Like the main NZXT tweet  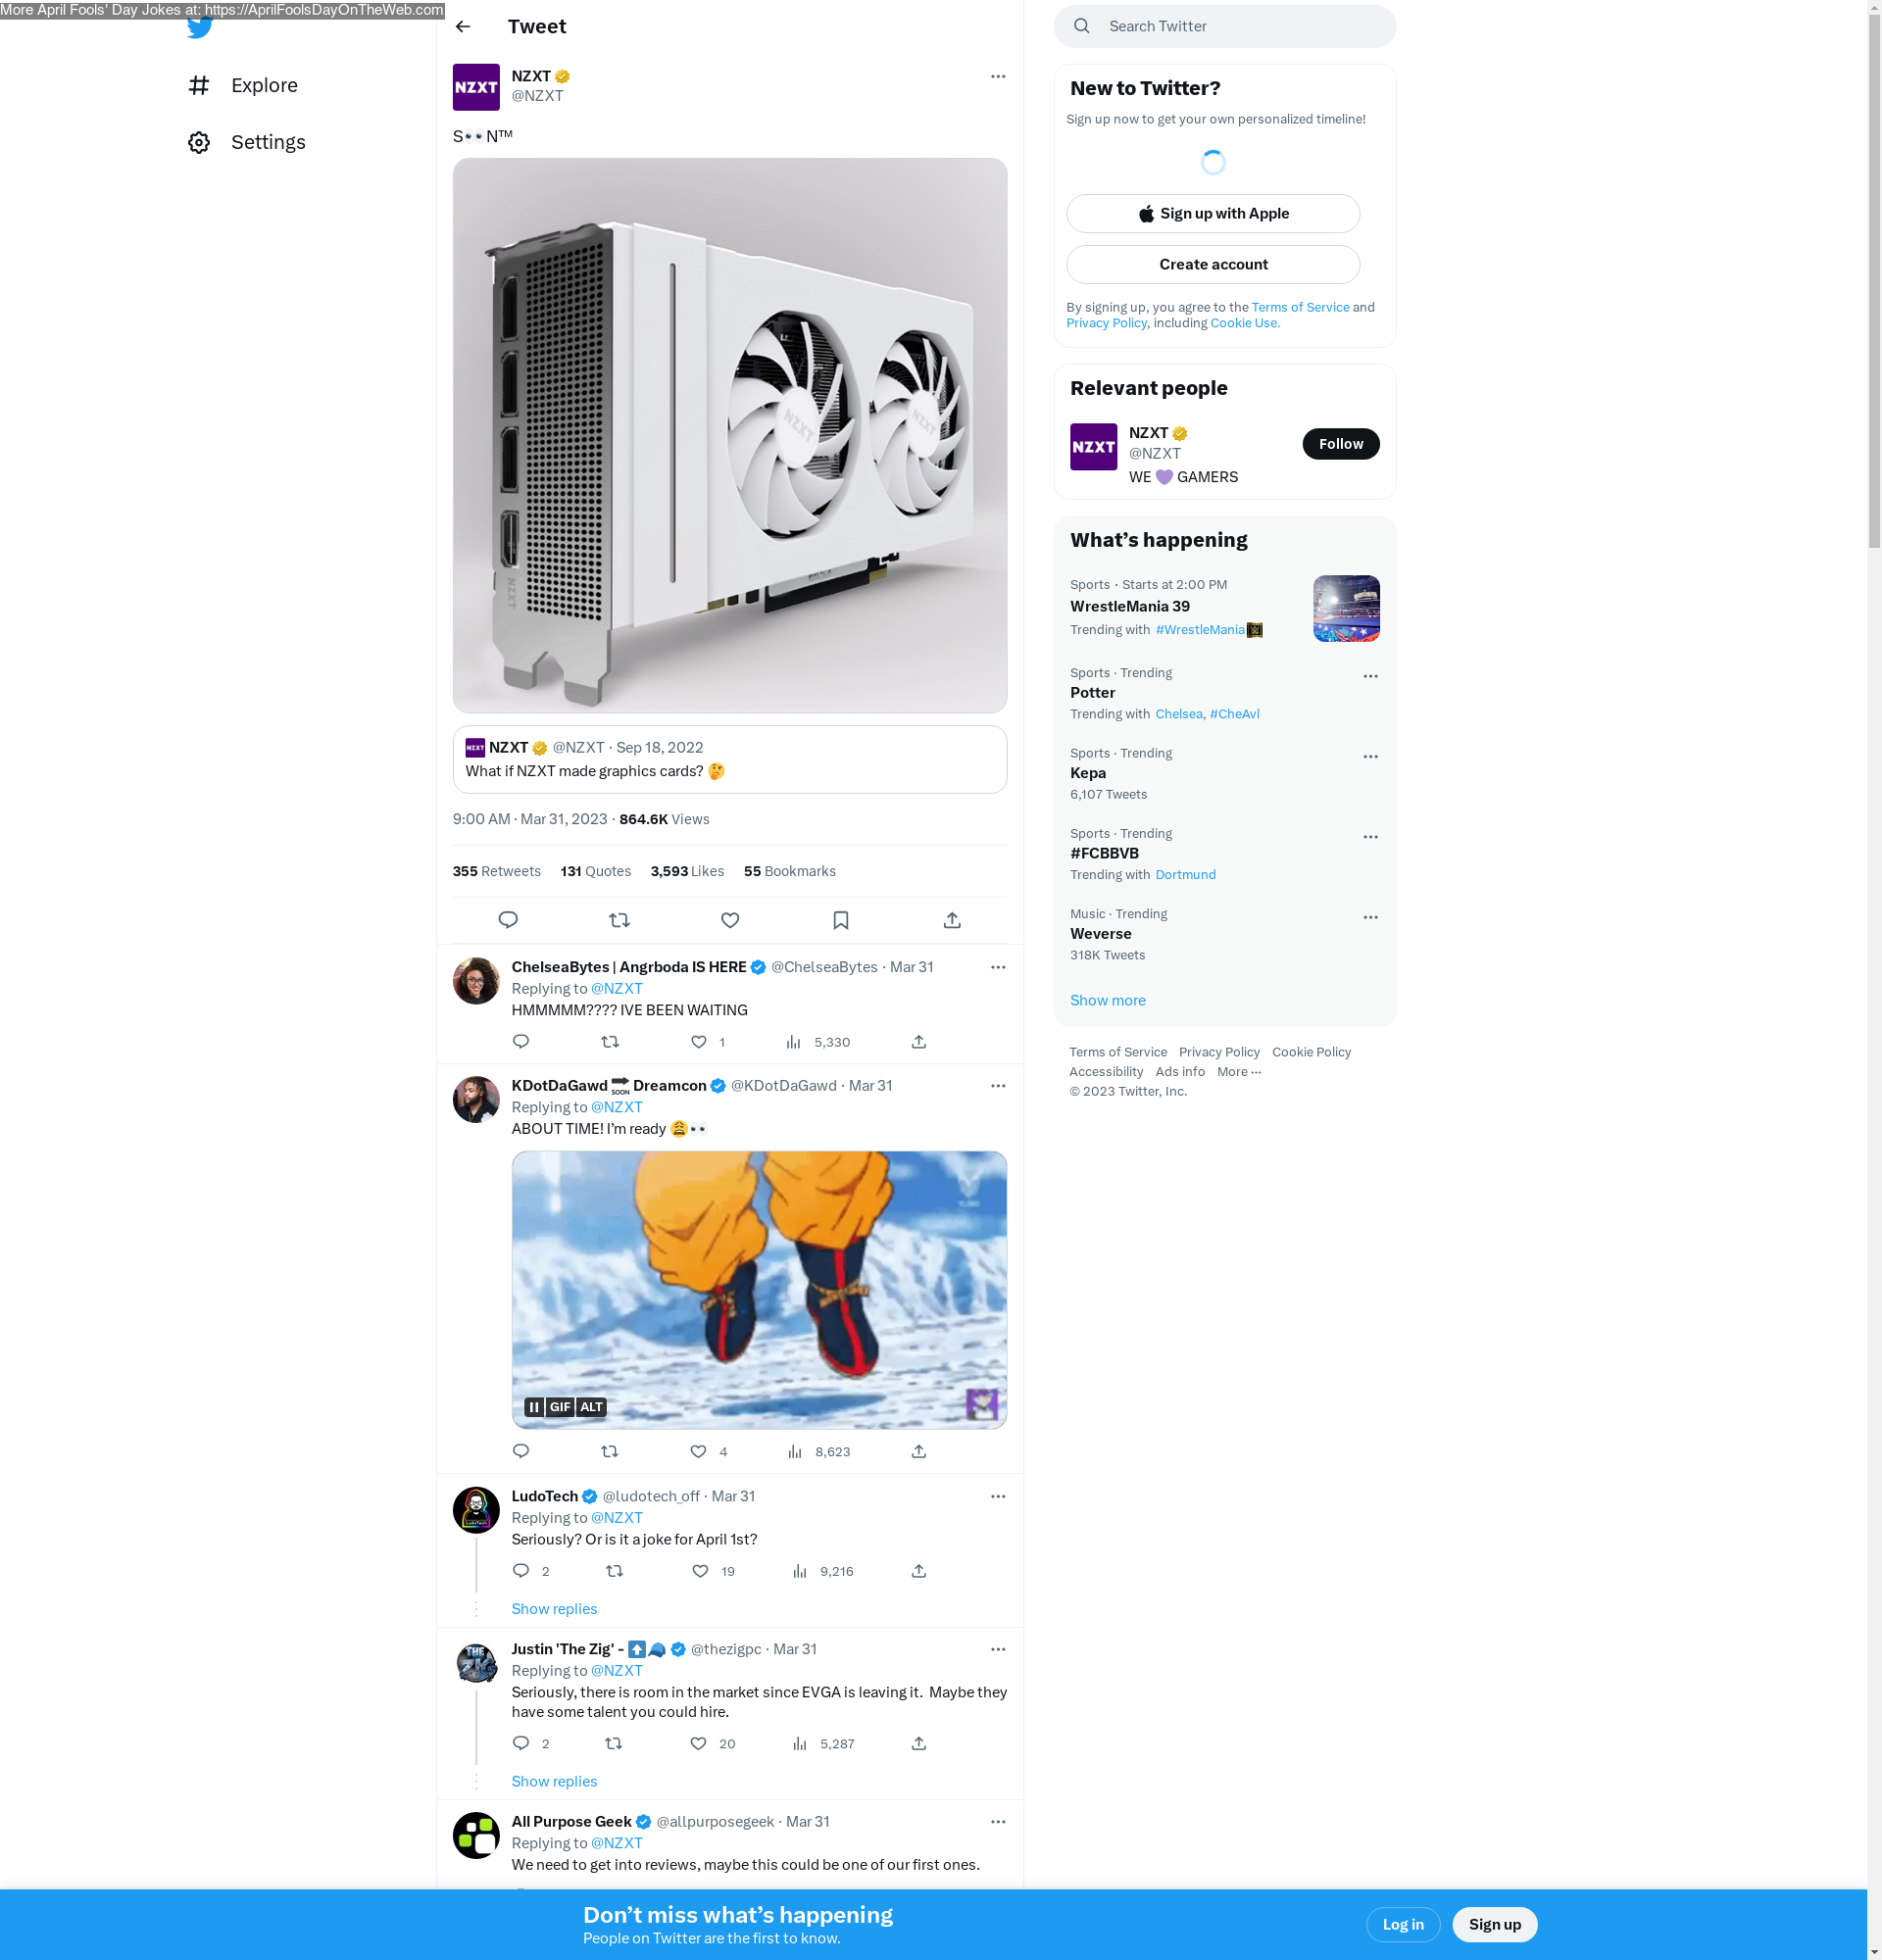[730, 920]
